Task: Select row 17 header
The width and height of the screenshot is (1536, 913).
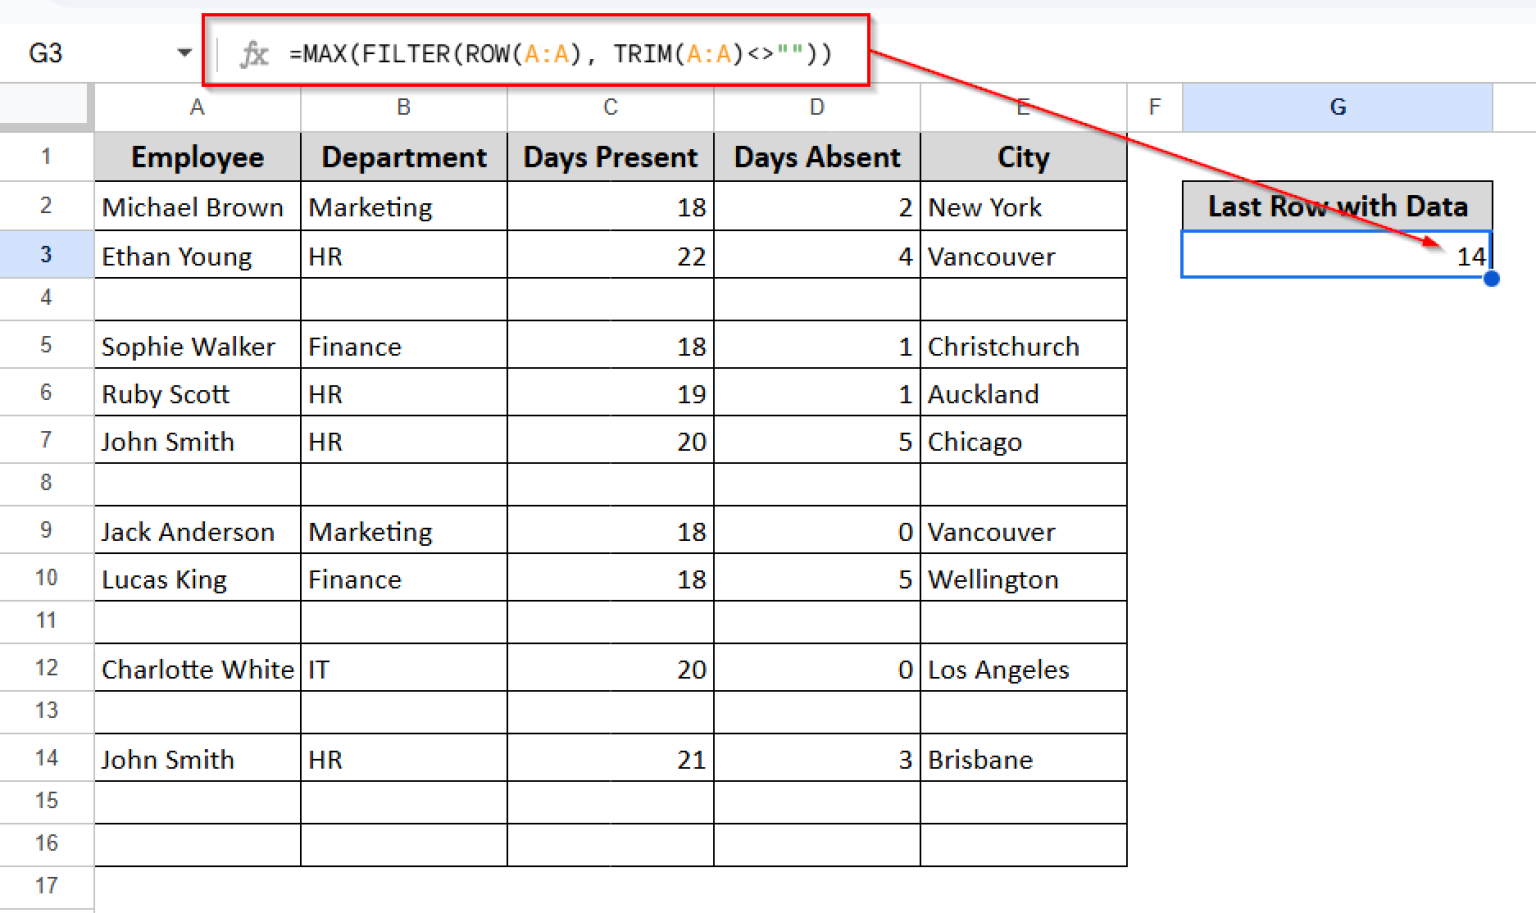Action: [45, 886]
